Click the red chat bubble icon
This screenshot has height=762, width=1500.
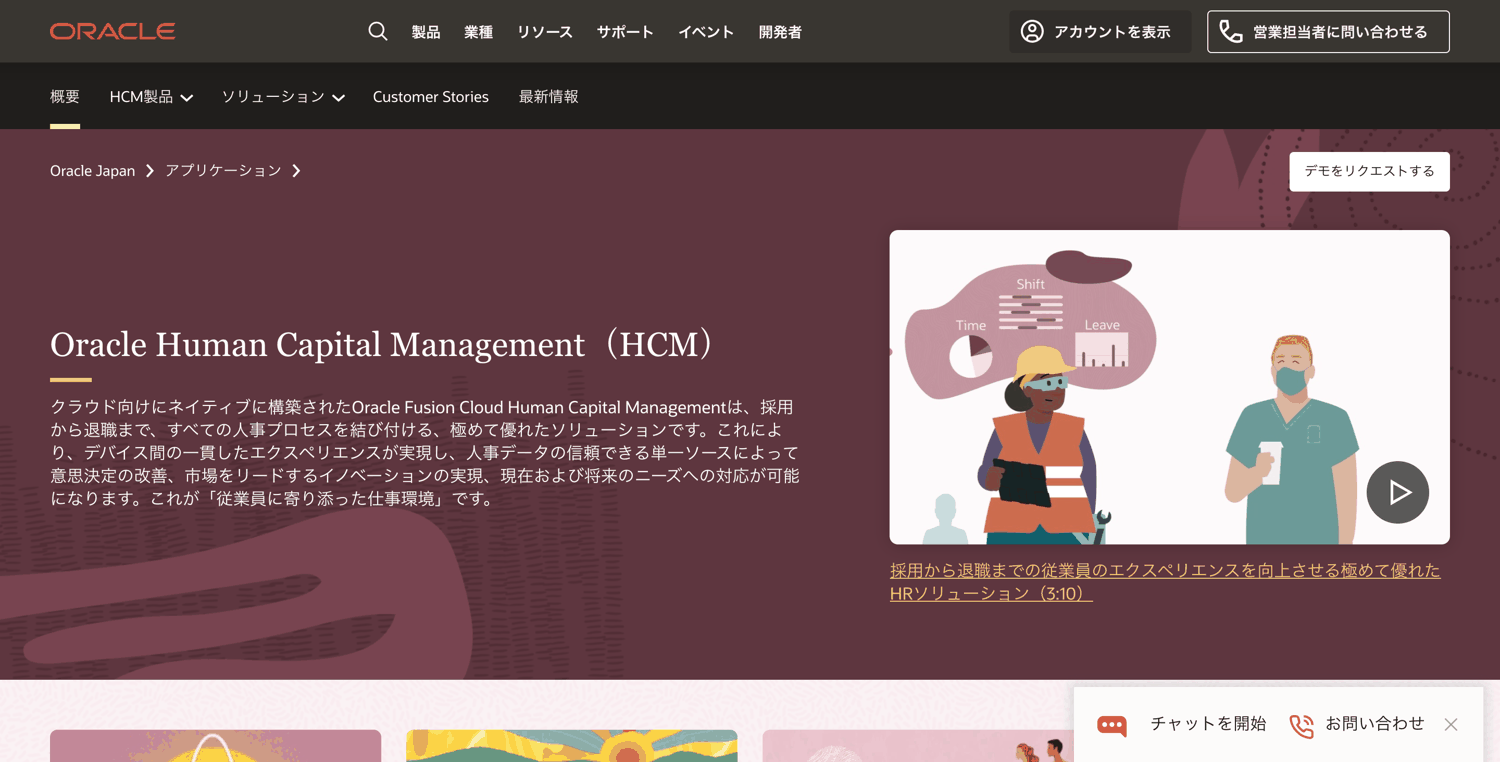coord(1112,725)
